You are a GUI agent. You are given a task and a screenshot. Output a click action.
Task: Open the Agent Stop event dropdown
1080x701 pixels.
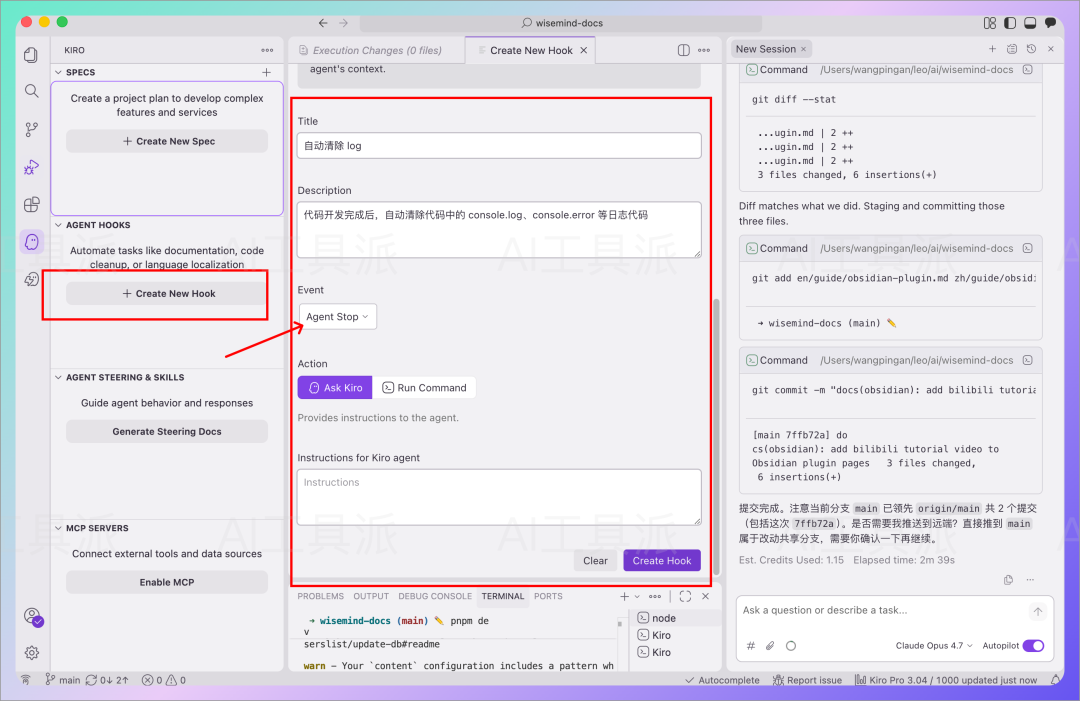[x=338, y=317]
